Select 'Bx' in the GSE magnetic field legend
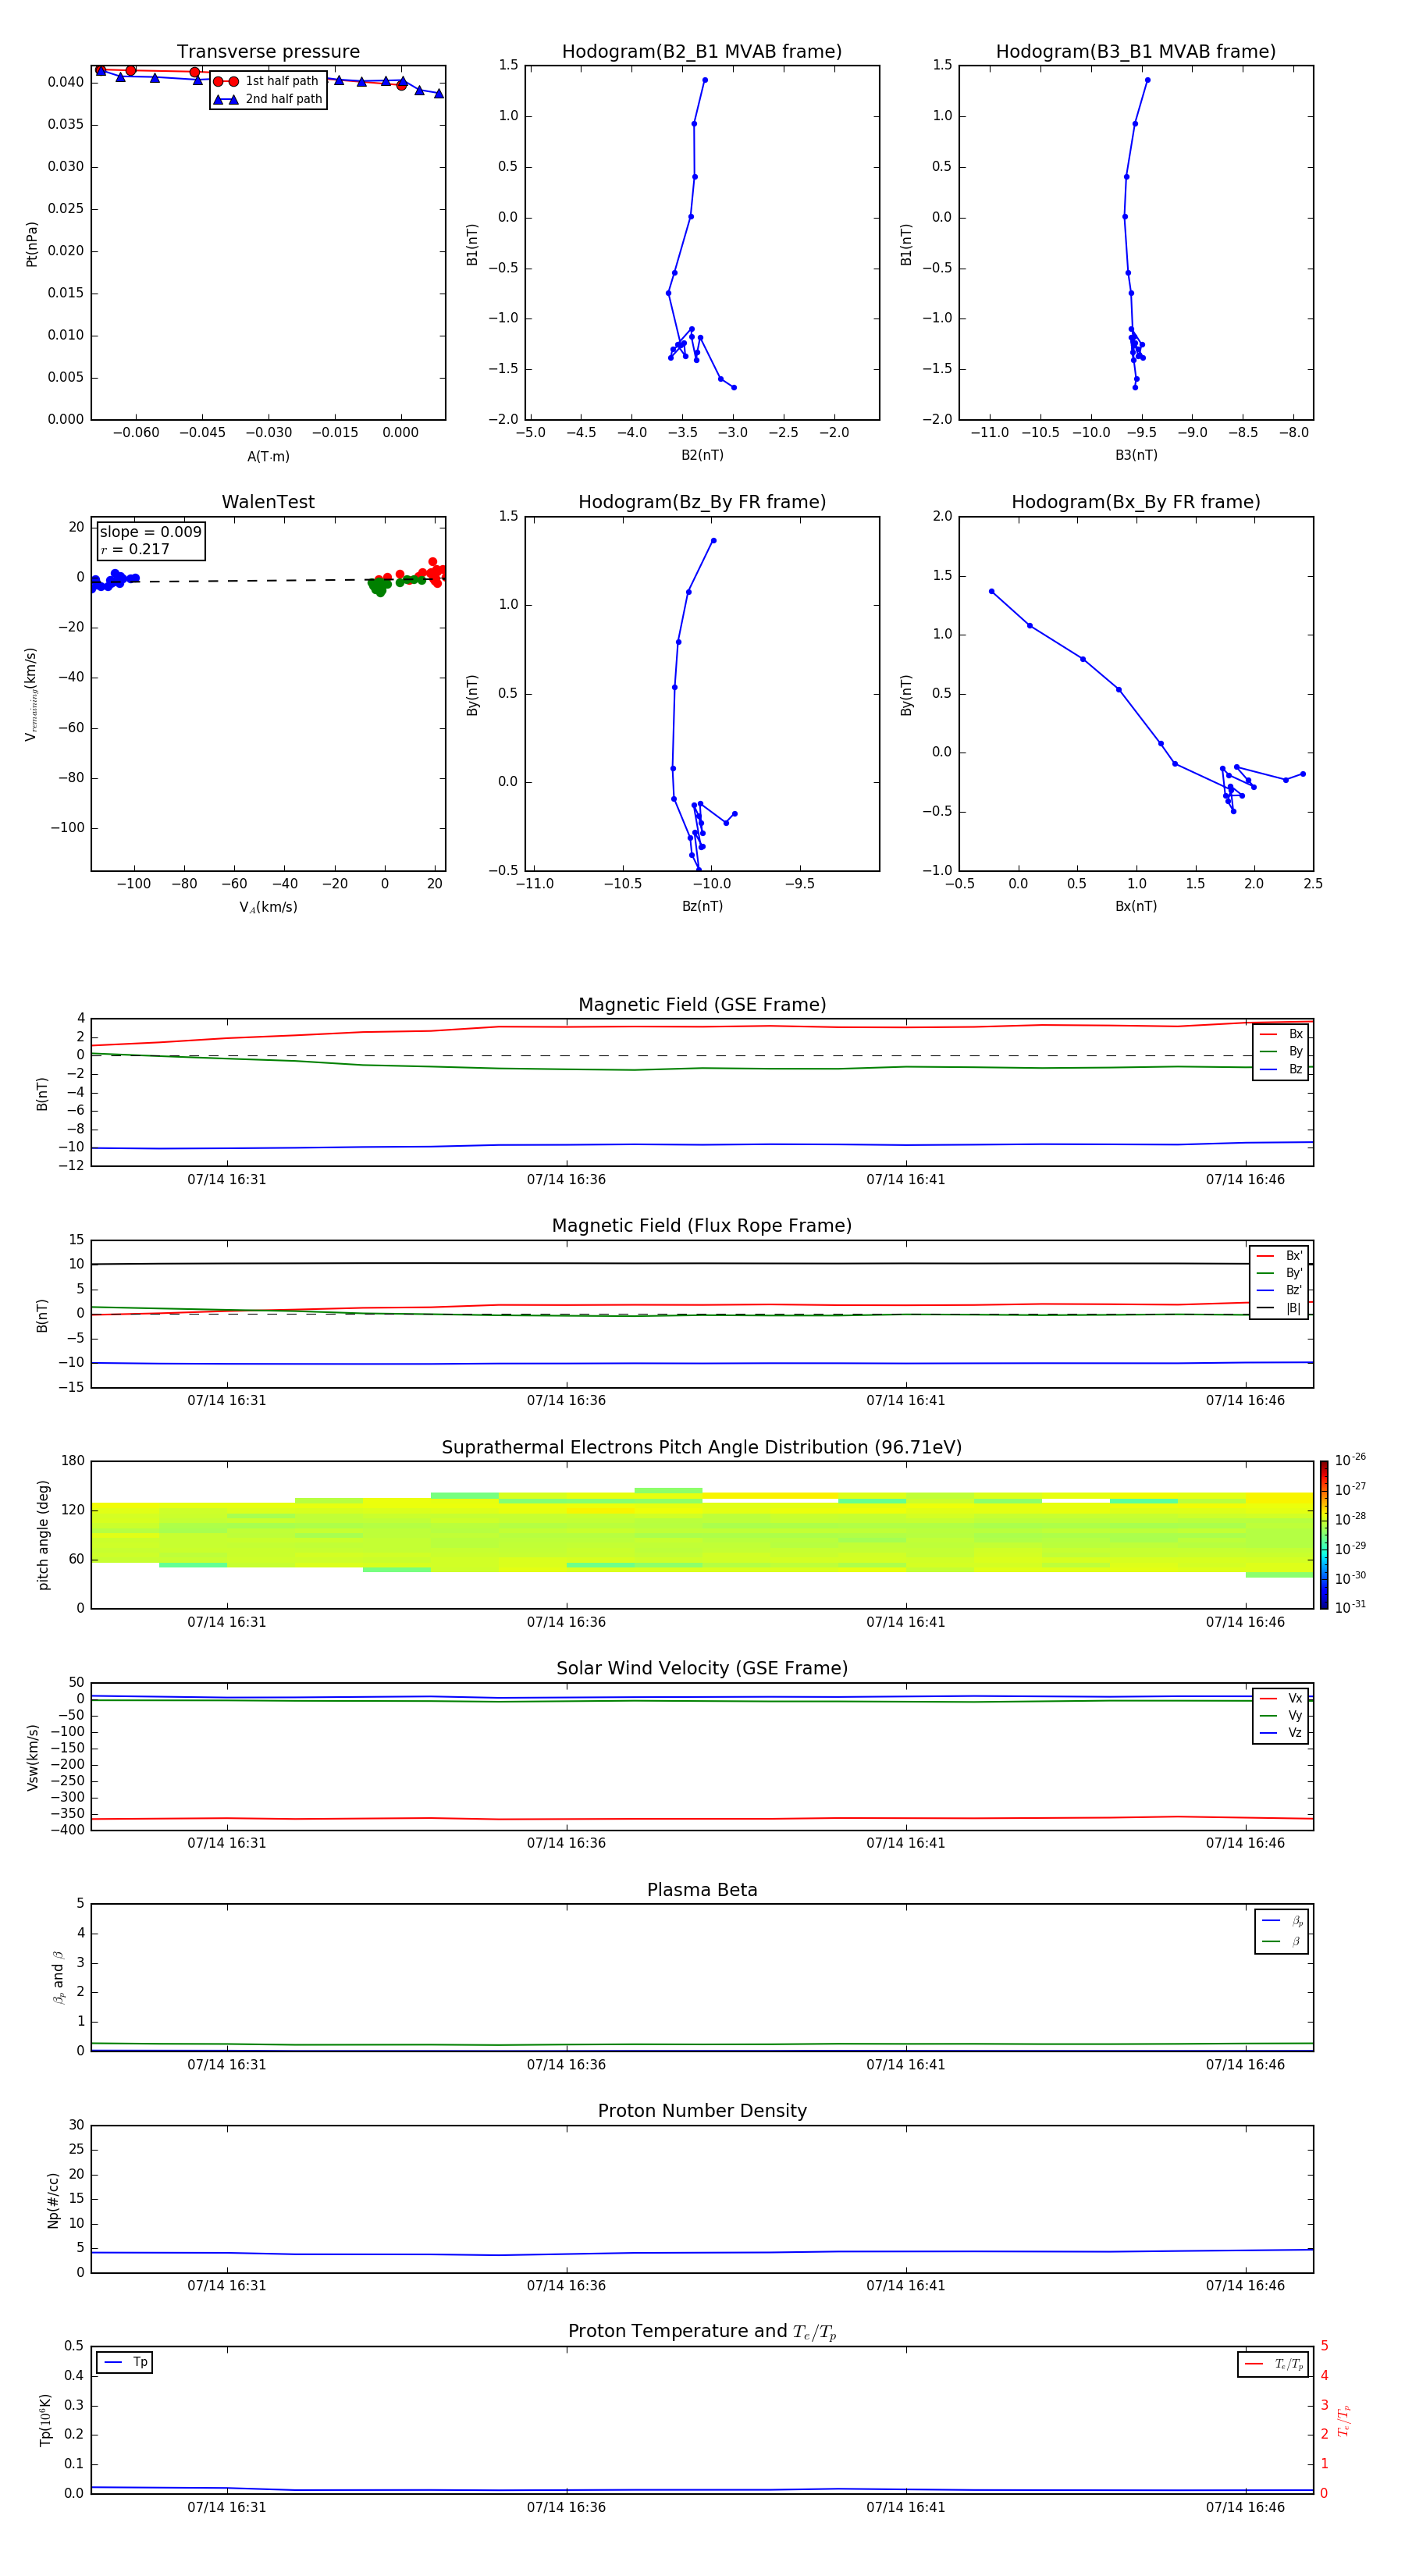 point(1281,1034)
